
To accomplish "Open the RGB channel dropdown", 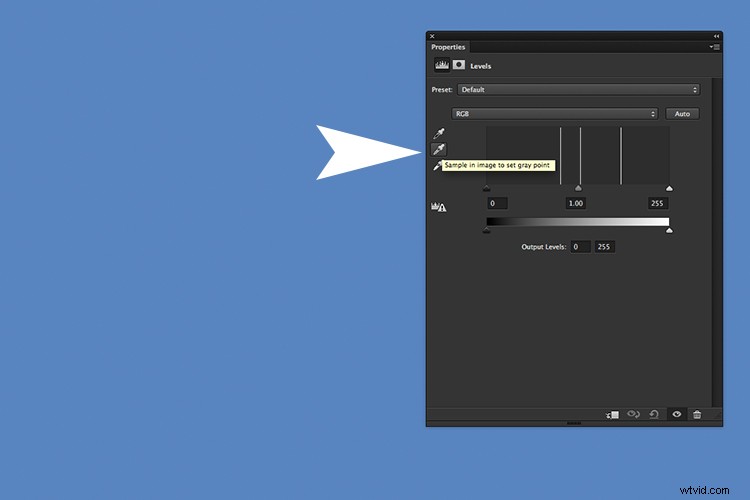I will pyautogui.click(x=555, y=113).
